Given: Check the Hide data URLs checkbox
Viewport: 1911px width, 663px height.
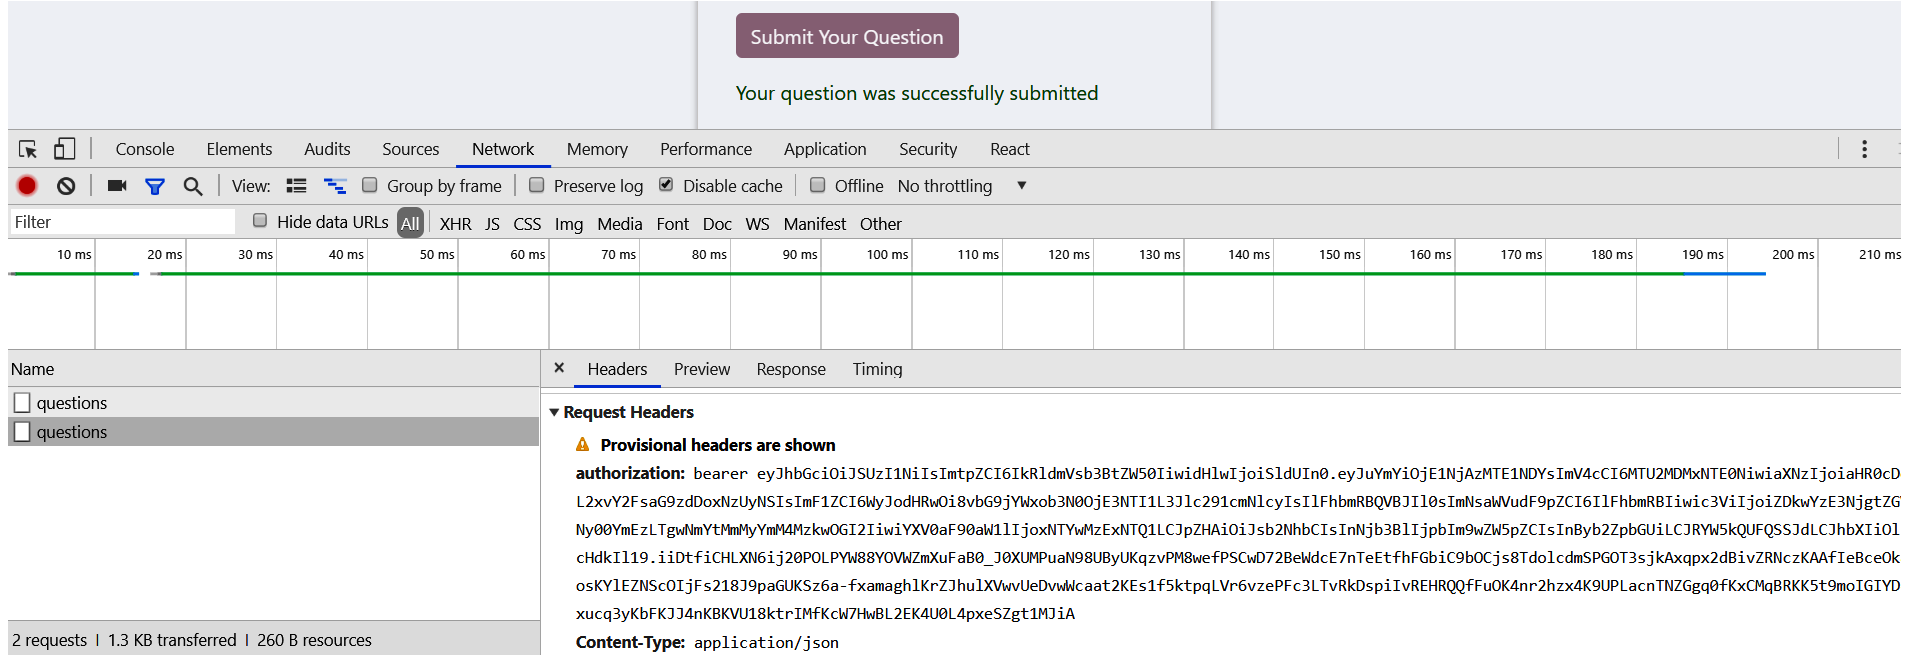Looking at the screenshot, I should pos(260,221).
